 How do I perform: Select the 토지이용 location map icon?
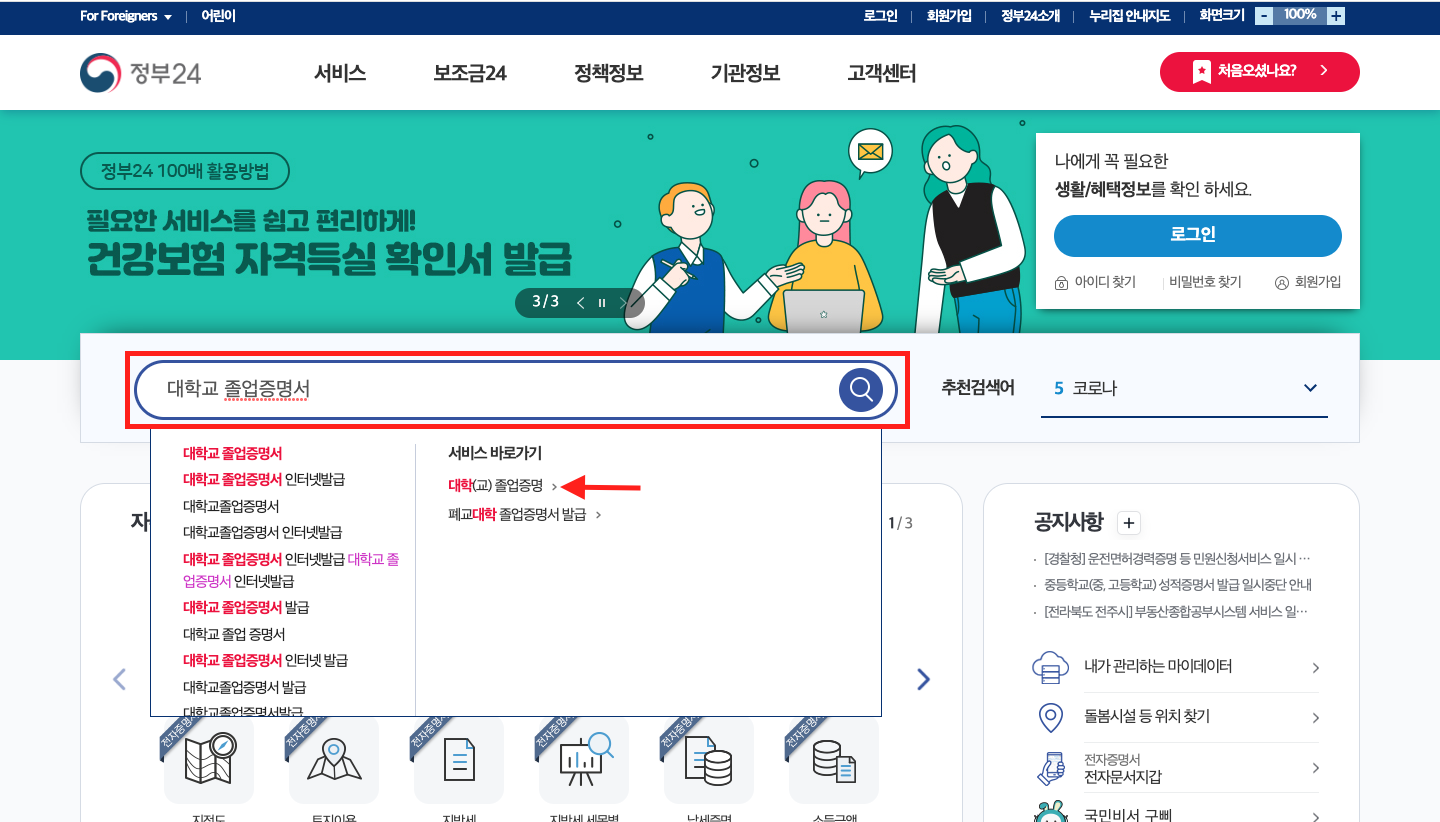point(334,760)
